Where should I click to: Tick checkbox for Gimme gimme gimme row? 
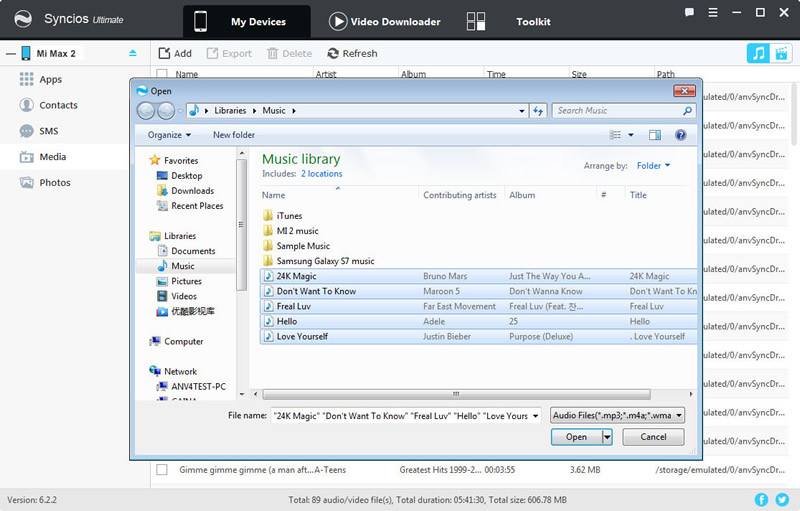(162, 470)
